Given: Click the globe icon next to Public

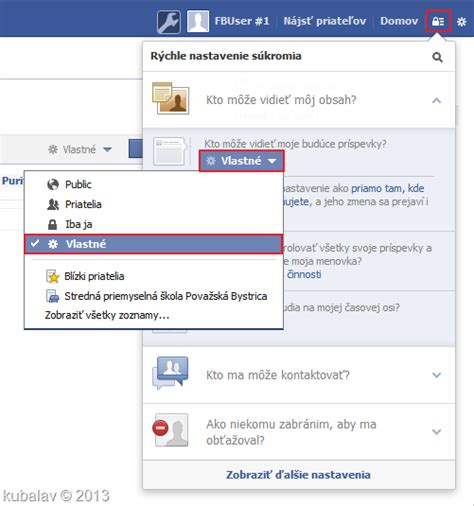Looking at the screenshot, I should [x=53, y=184].
